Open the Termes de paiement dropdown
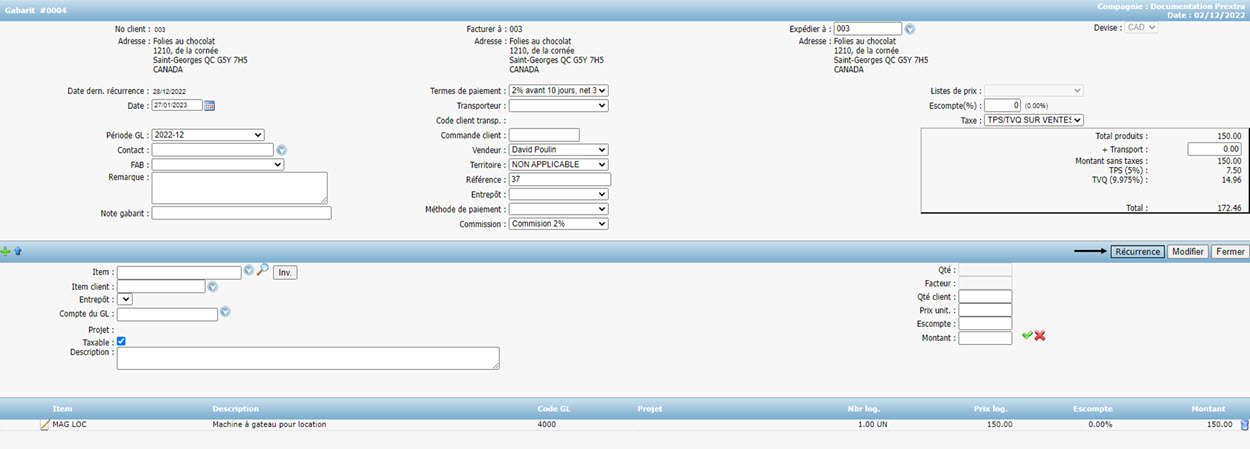The height and width of the screenshot is (449, 1250). coord(558,90)
